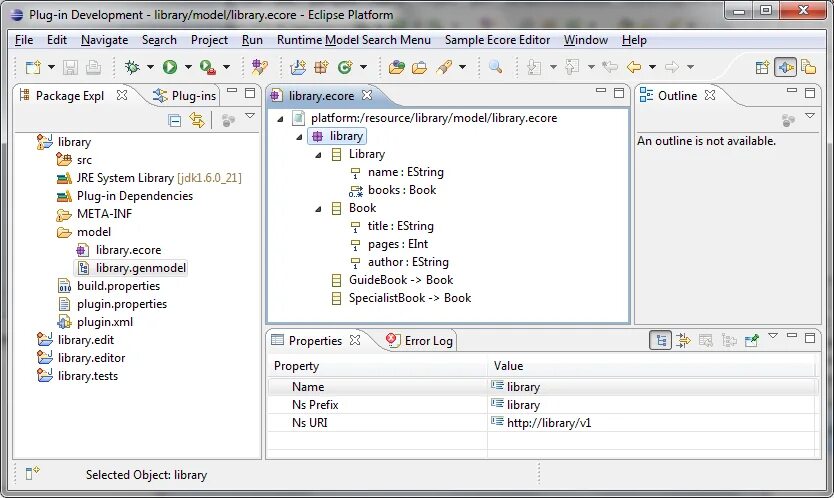The width and height of the screenshot is (834, 498).
Task: Select 'SpecialistBook -> Book' class
Action: 401,298
